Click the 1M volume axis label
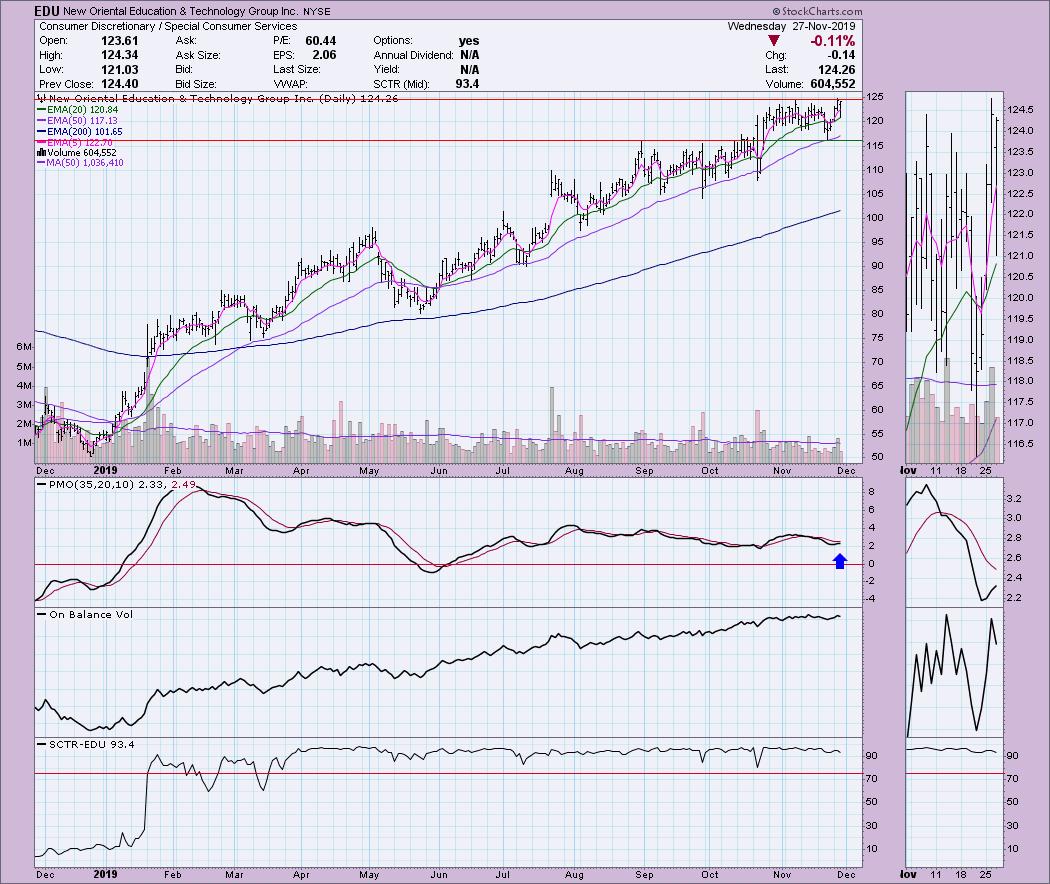Image resolution: width=1050 pixels, height=884 pixels. click(24, 443)
